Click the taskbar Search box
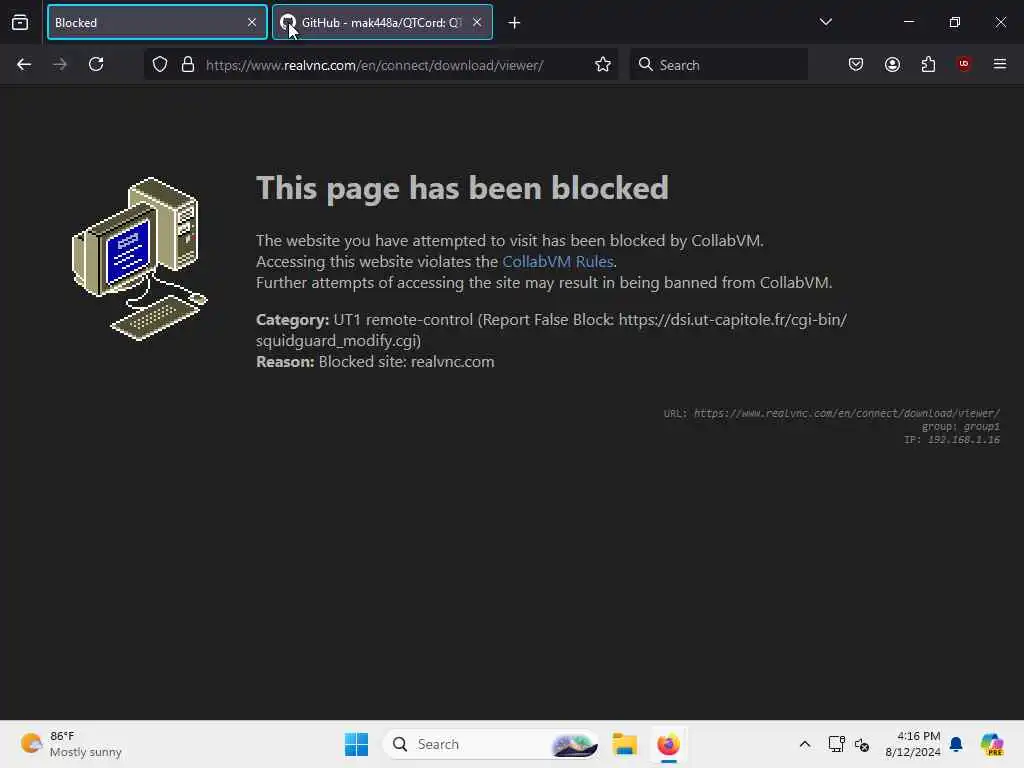Screen dimensions: 1024x768 (491, 744)
